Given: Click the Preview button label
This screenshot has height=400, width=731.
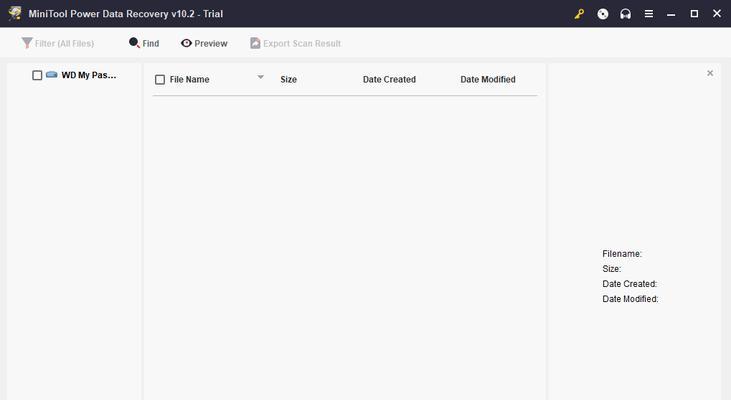Looking at the screenshot, I should tap(211, 43).
